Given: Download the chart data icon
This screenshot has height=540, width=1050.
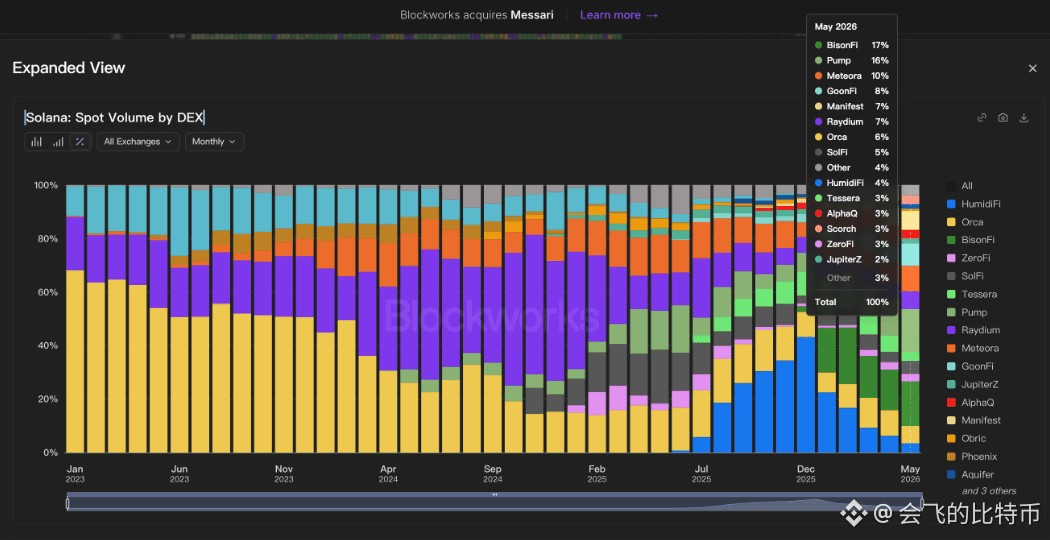Looking at the screenshot, I should coord(1023,118).
